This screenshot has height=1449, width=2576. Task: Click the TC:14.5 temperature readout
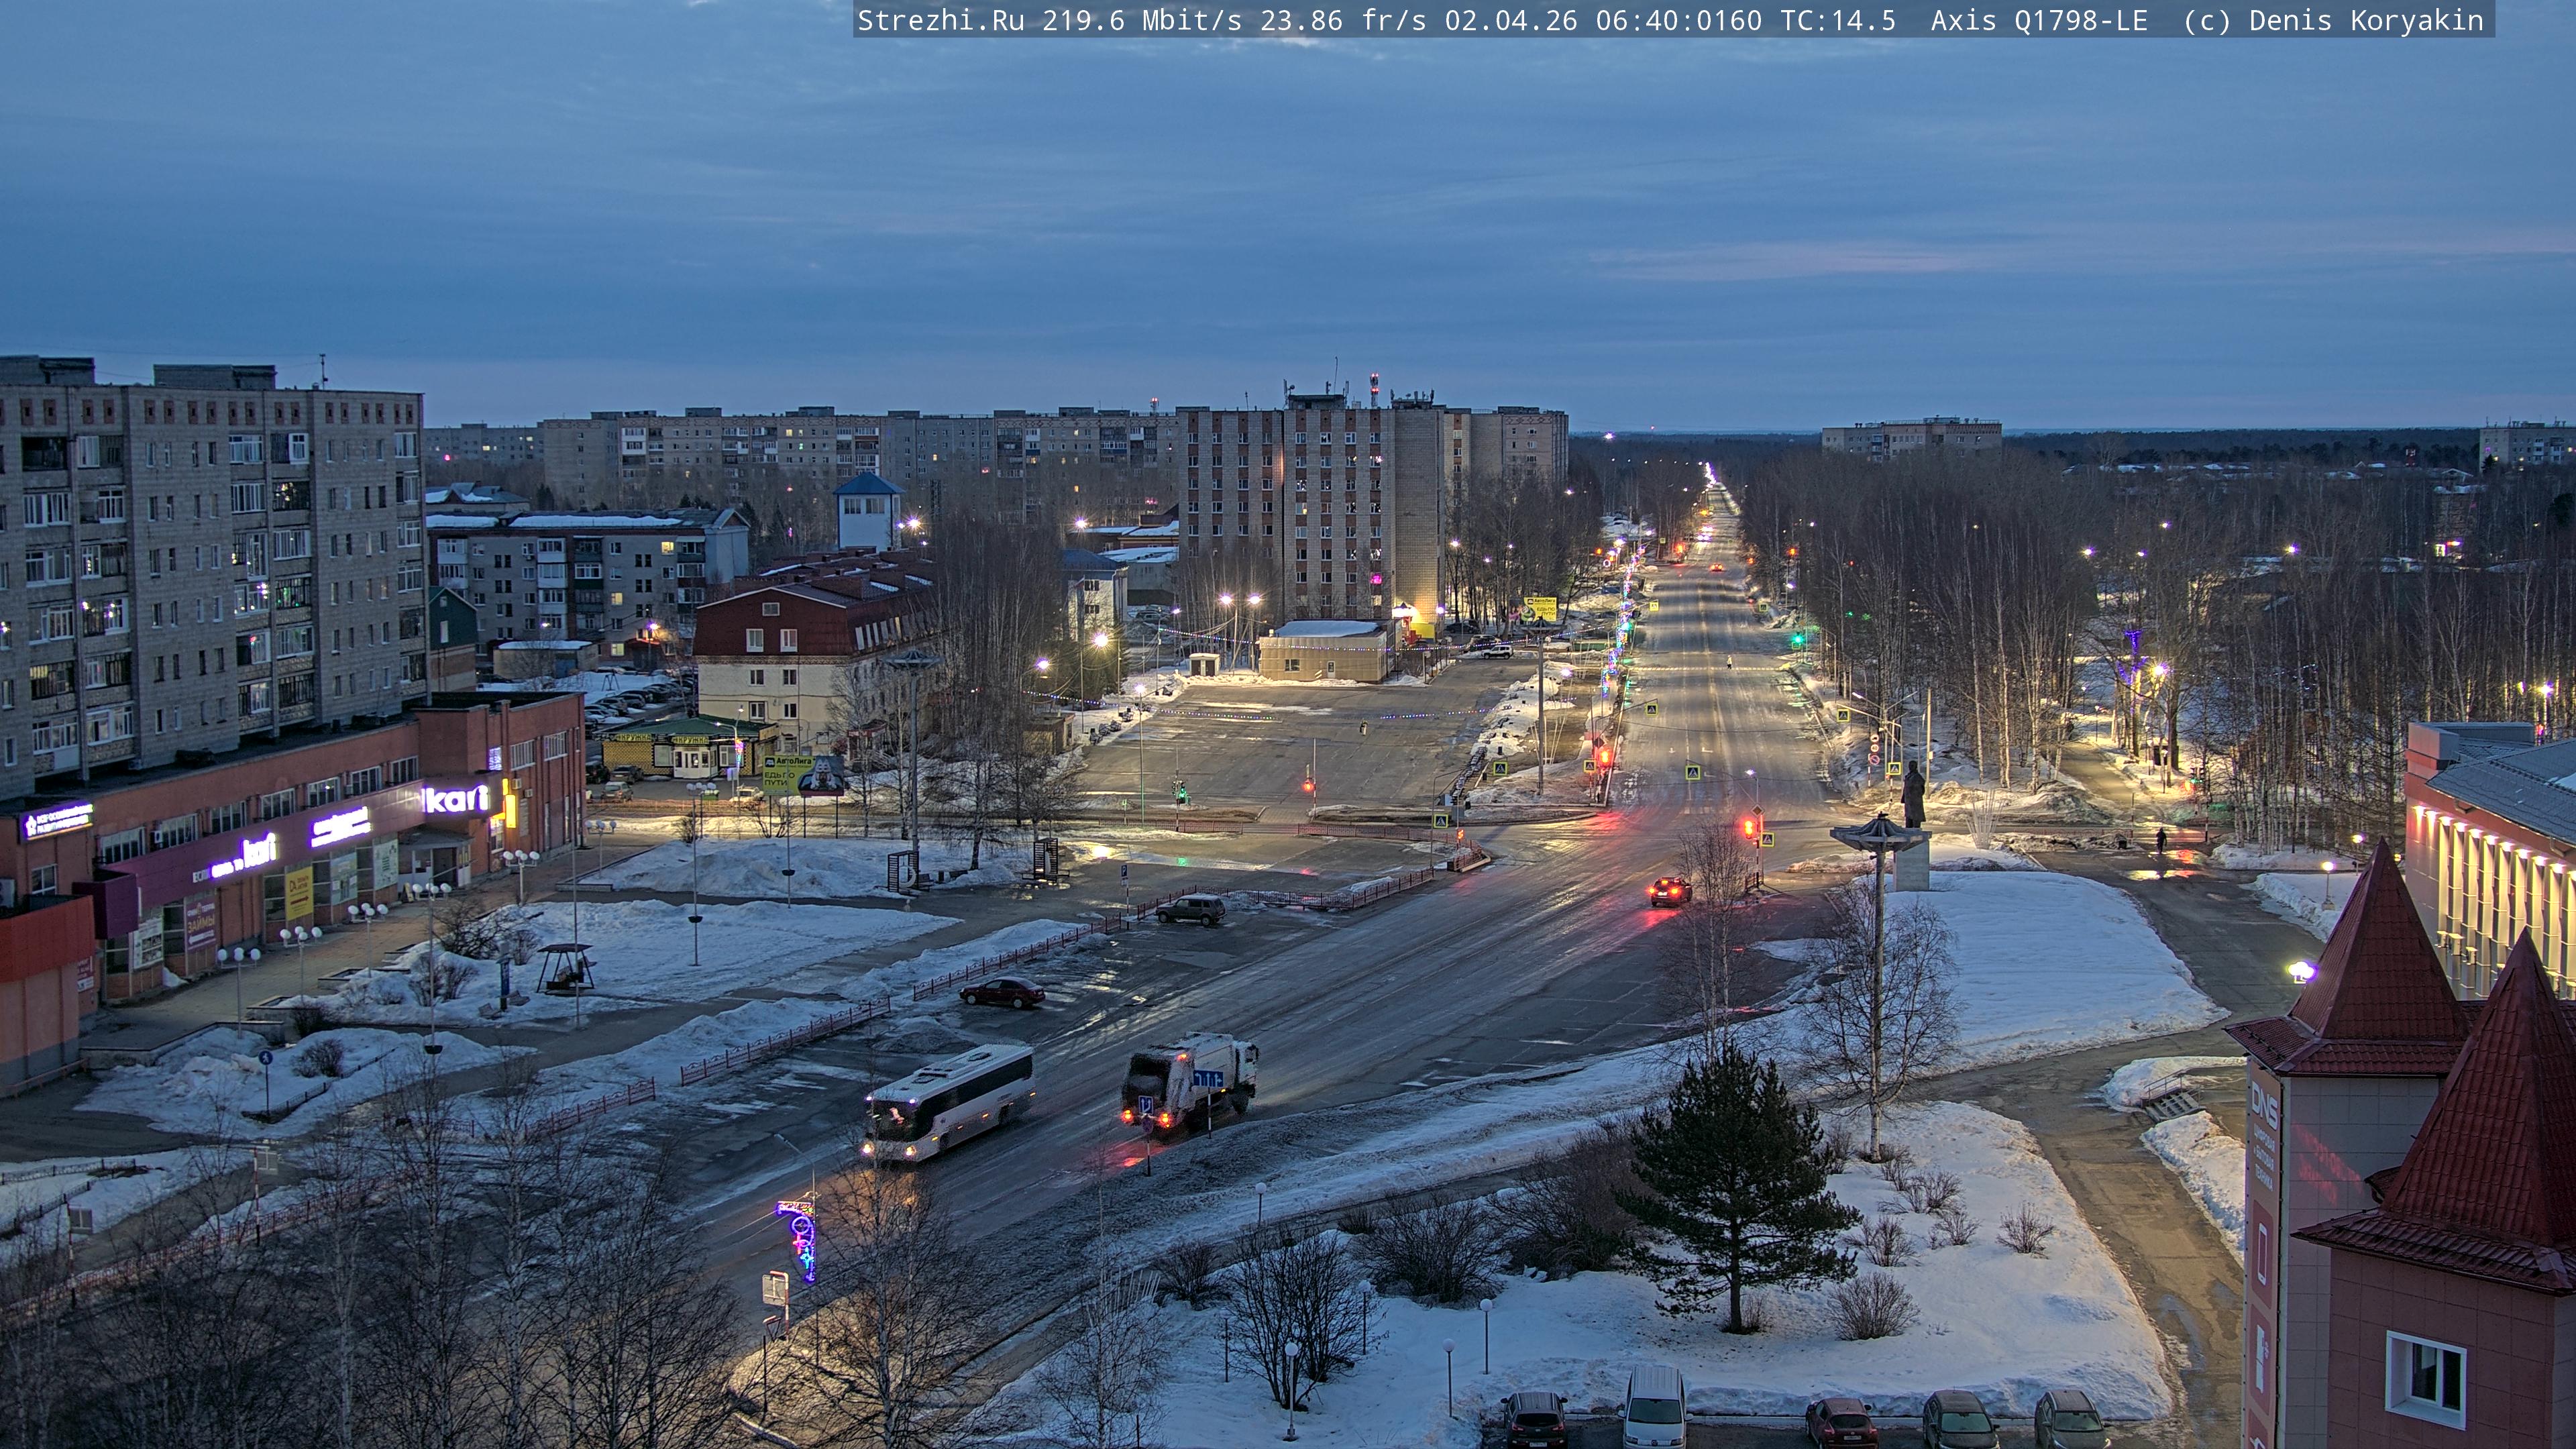pos(1838,21)
